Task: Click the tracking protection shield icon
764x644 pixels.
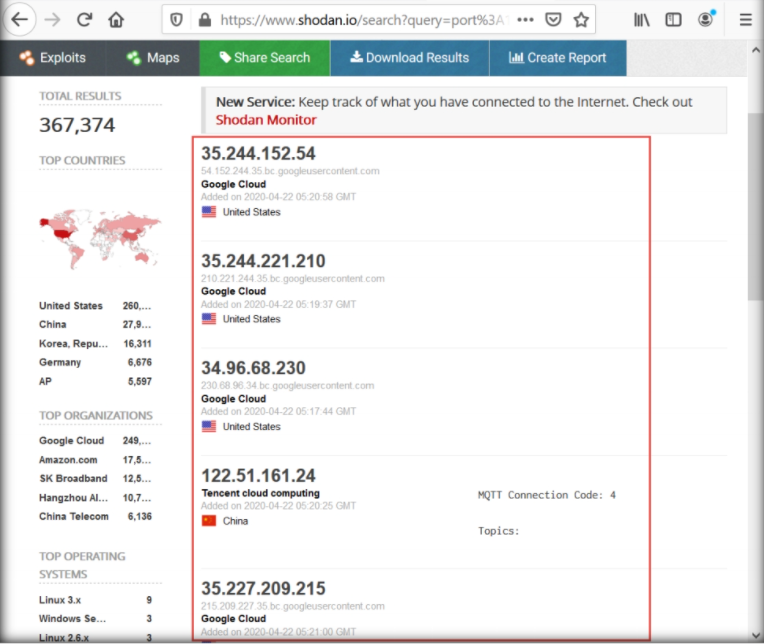Action: coord(176,20)
